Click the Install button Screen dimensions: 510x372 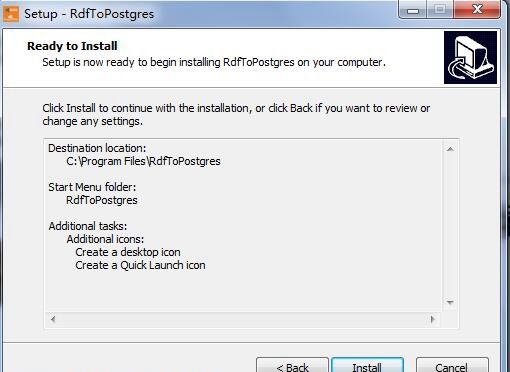[367, 365]
